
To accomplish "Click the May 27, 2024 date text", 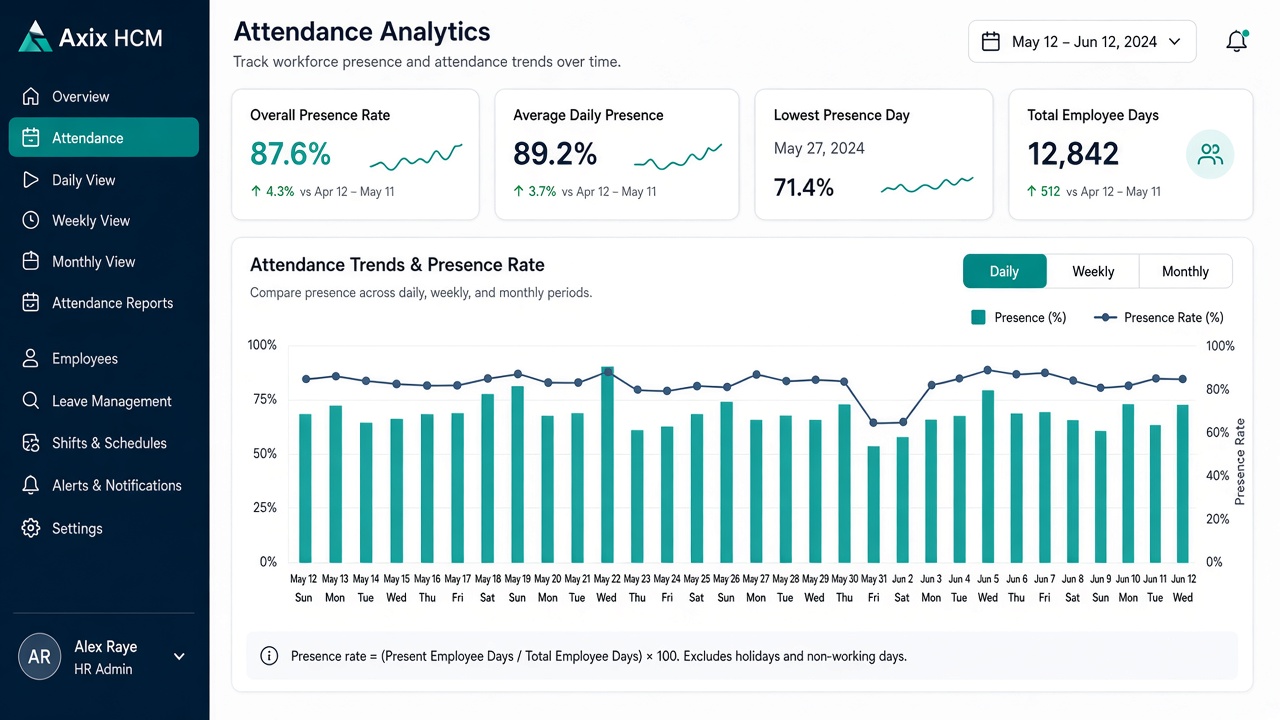I will tap(819, 148).
